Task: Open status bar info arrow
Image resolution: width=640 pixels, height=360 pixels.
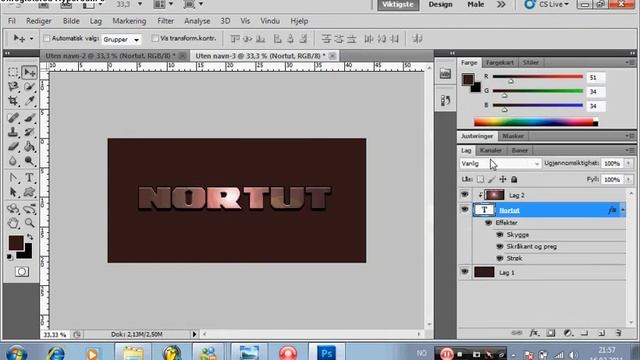Action: pos(194,334)
